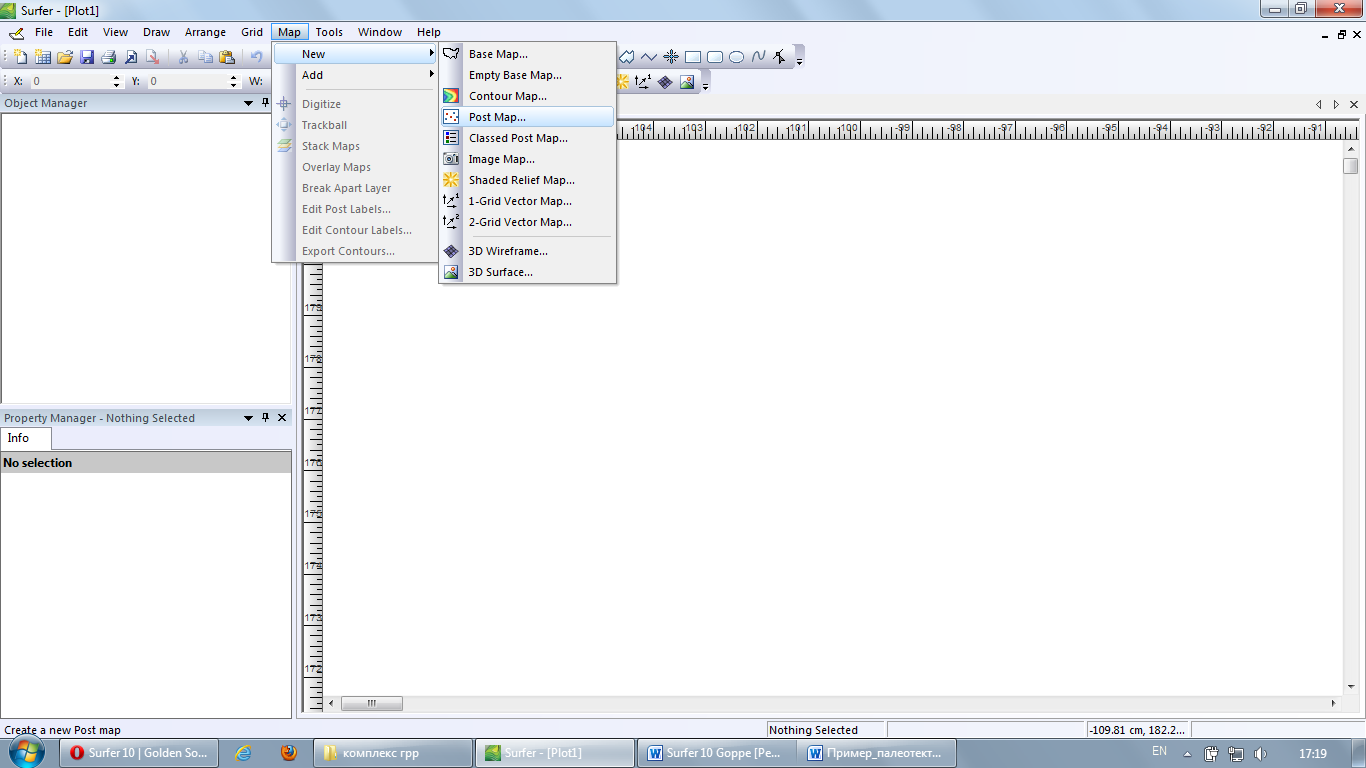Viewport: 1366px width, 768px height.
Task: Open the Edit menu
Action: (78, 32)
